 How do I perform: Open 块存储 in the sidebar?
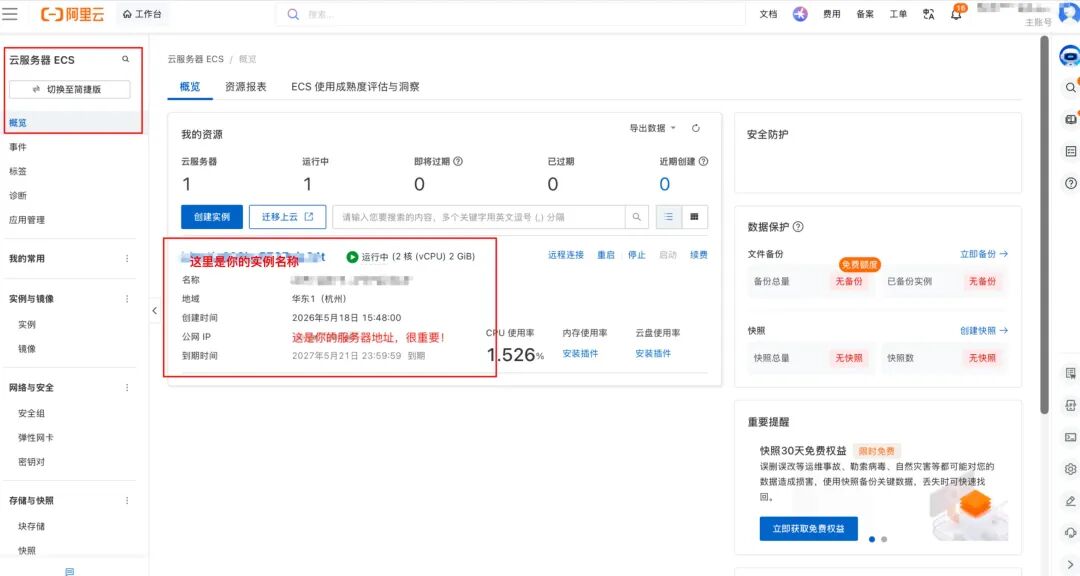coord(32,526)
